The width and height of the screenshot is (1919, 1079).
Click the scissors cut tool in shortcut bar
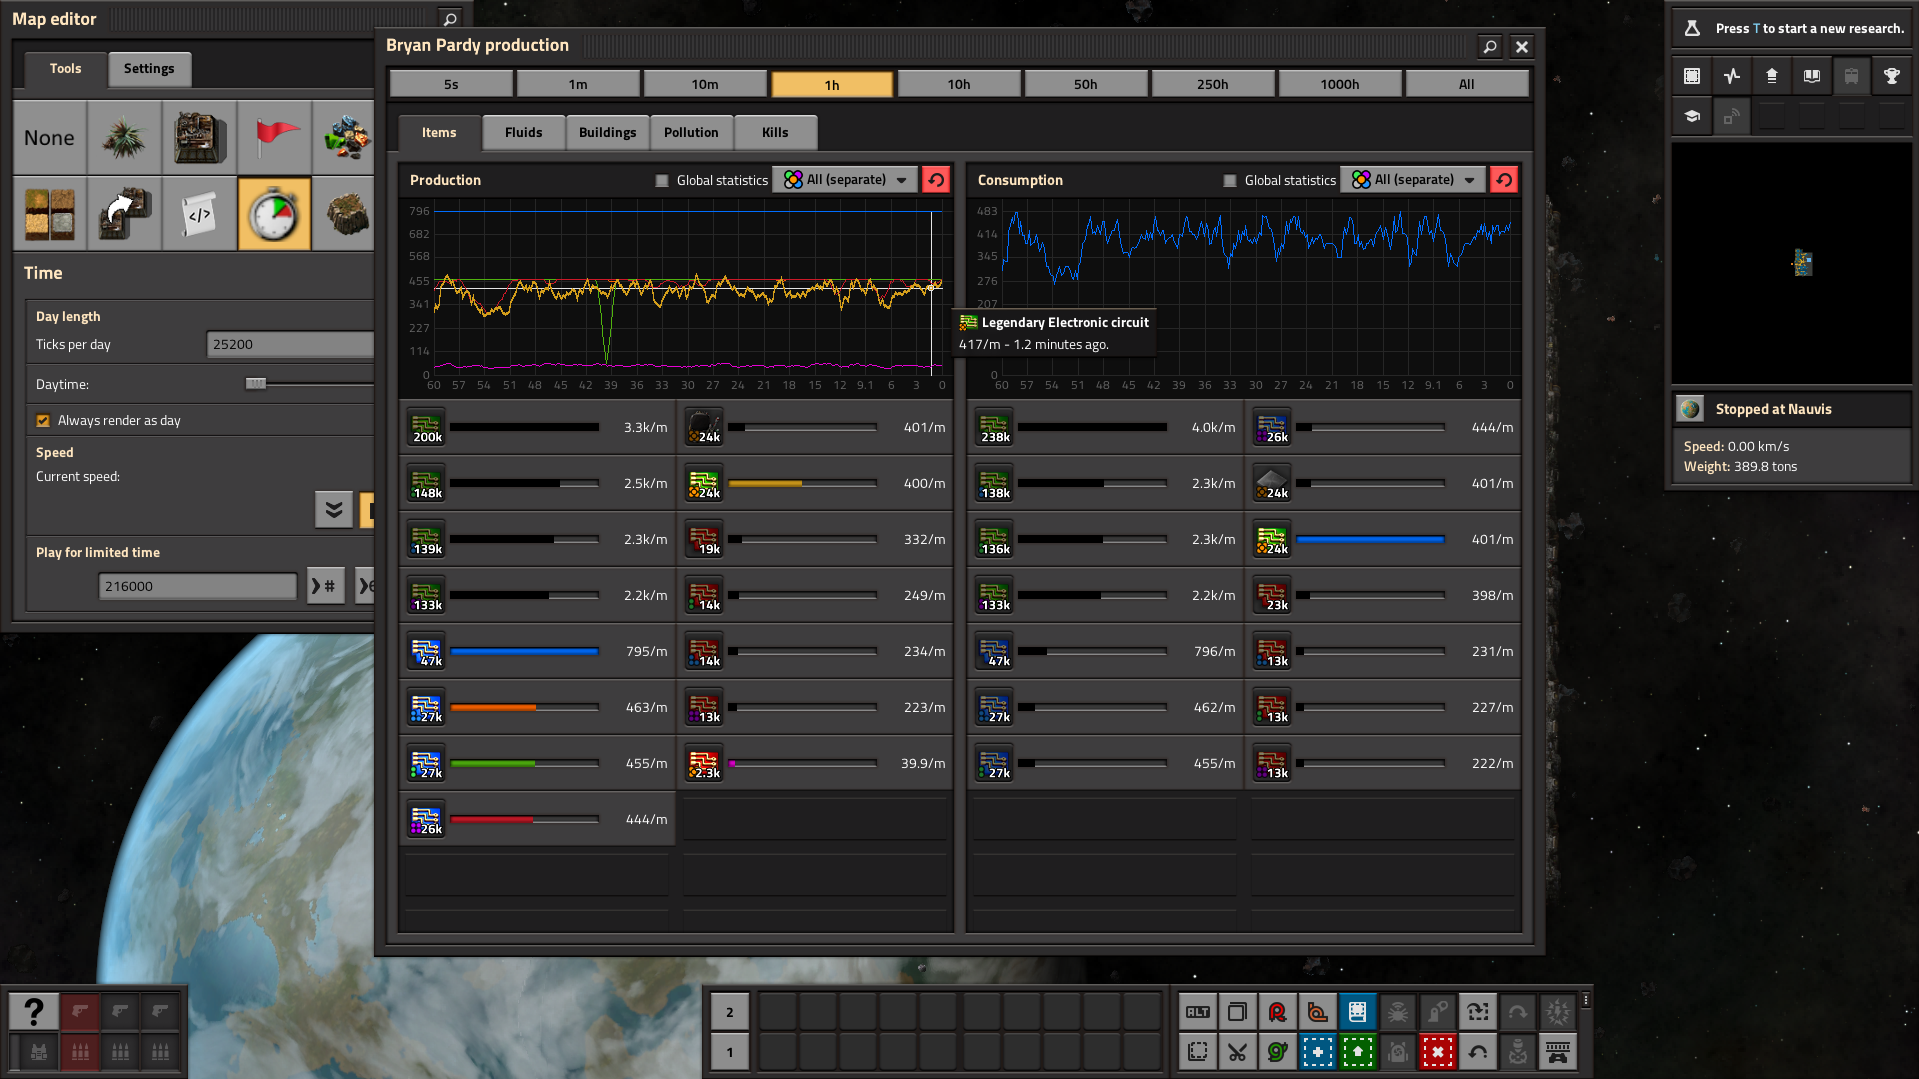click(1237, 1052)
